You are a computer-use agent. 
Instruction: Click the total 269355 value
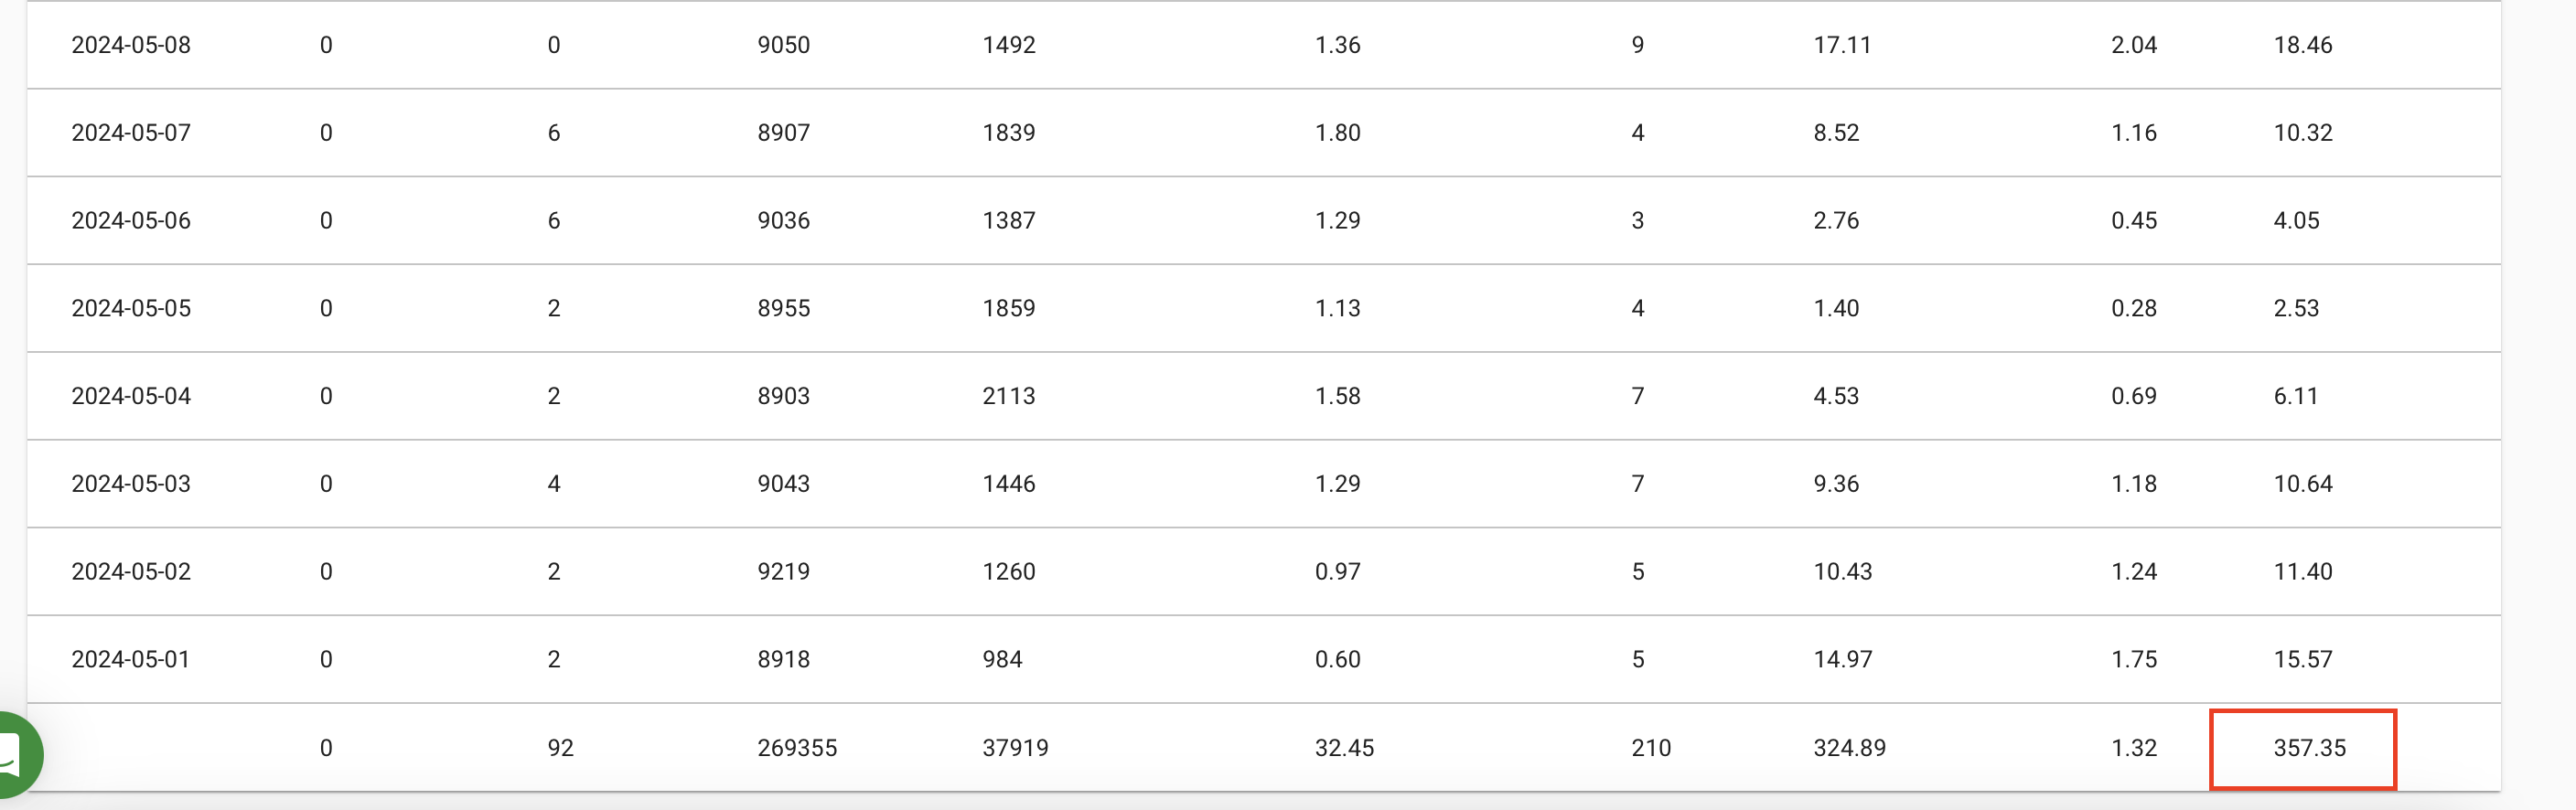(797, 748)
